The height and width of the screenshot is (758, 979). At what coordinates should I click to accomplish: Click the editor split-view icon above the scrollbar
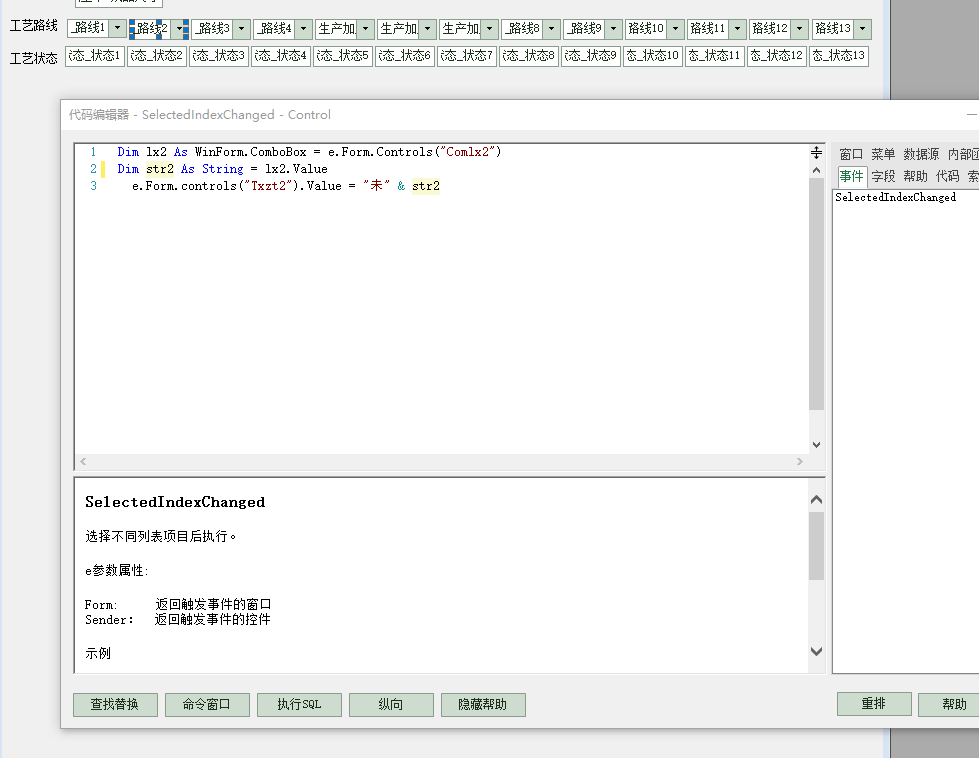click(816, 153)
